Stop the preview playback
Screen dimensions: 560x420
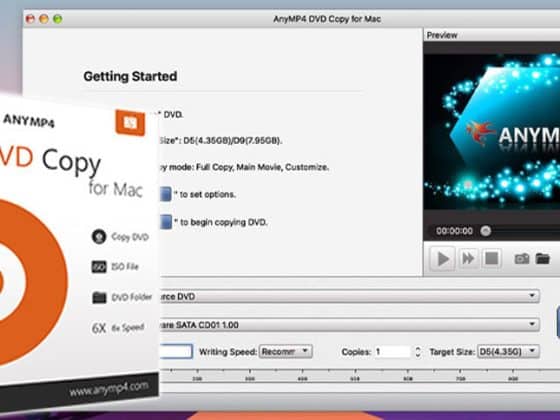[492, 258]
